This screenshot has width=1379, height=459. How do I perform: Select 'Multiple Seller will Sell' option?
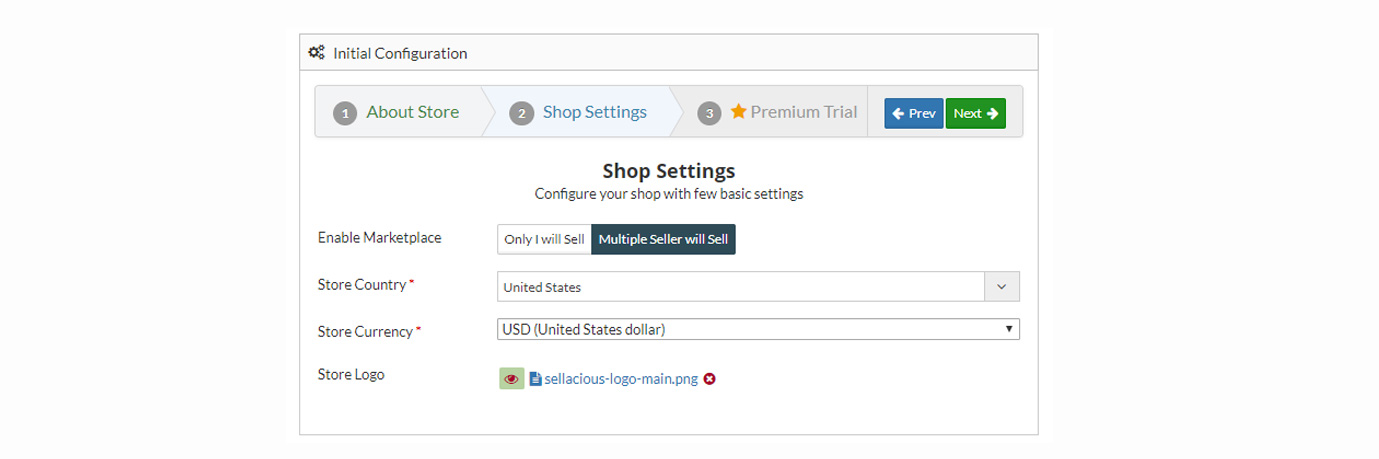coord(663,240)
